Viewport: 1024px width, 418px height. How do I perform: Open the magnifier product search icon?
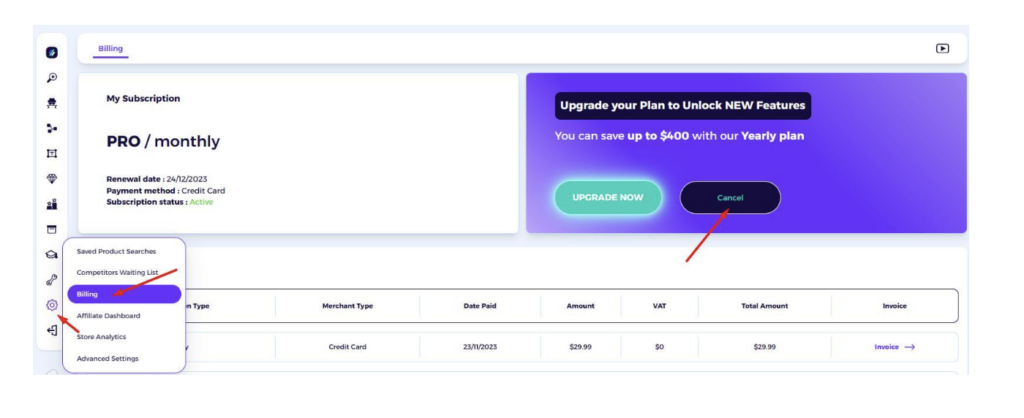(x=52, y=78)
